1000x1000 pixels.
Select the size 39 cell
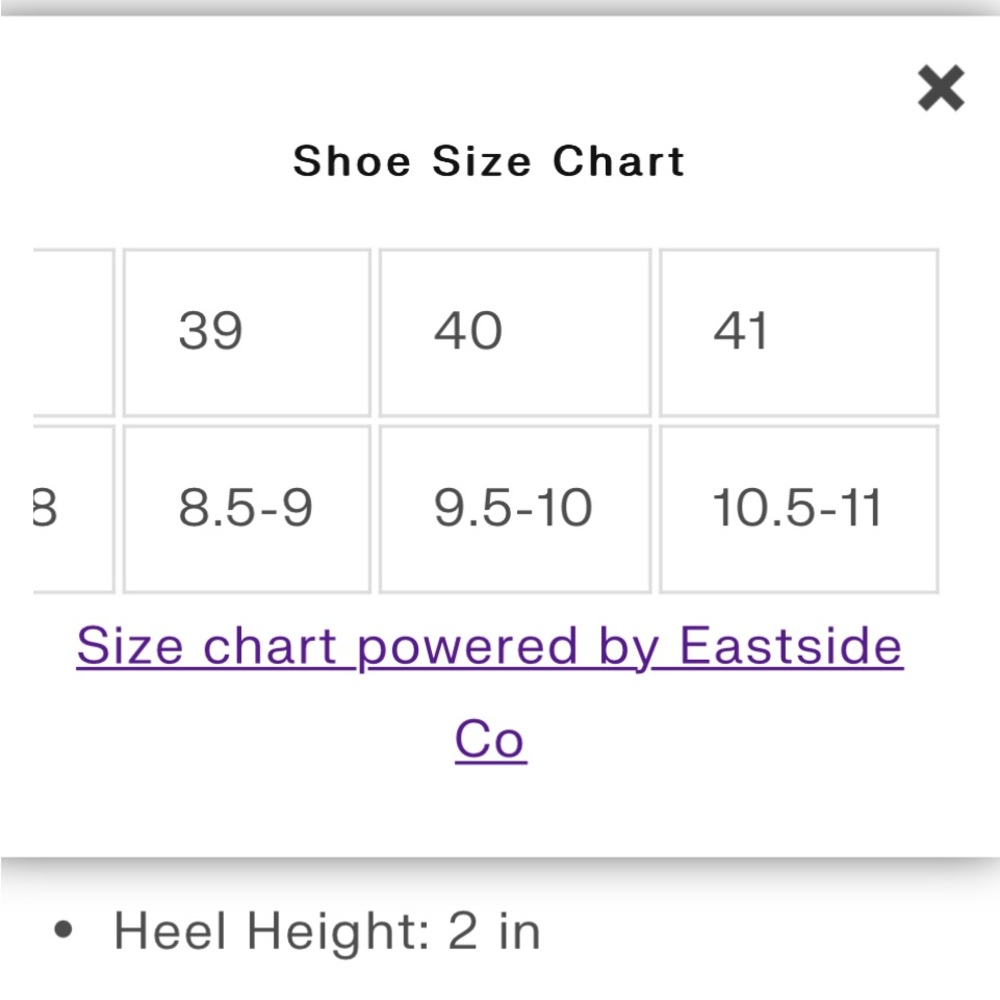(247, 332)
